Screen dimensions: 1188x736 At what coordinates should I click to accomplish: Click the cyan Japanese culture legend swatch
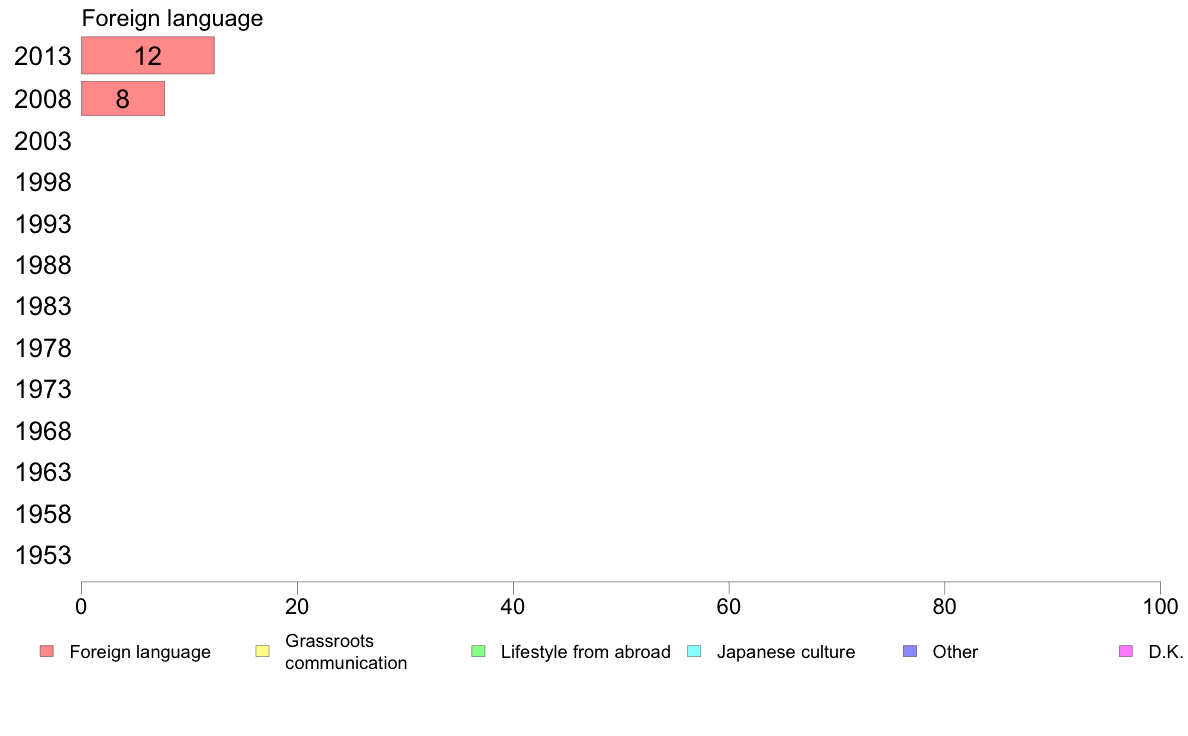(x=694, y=651)
